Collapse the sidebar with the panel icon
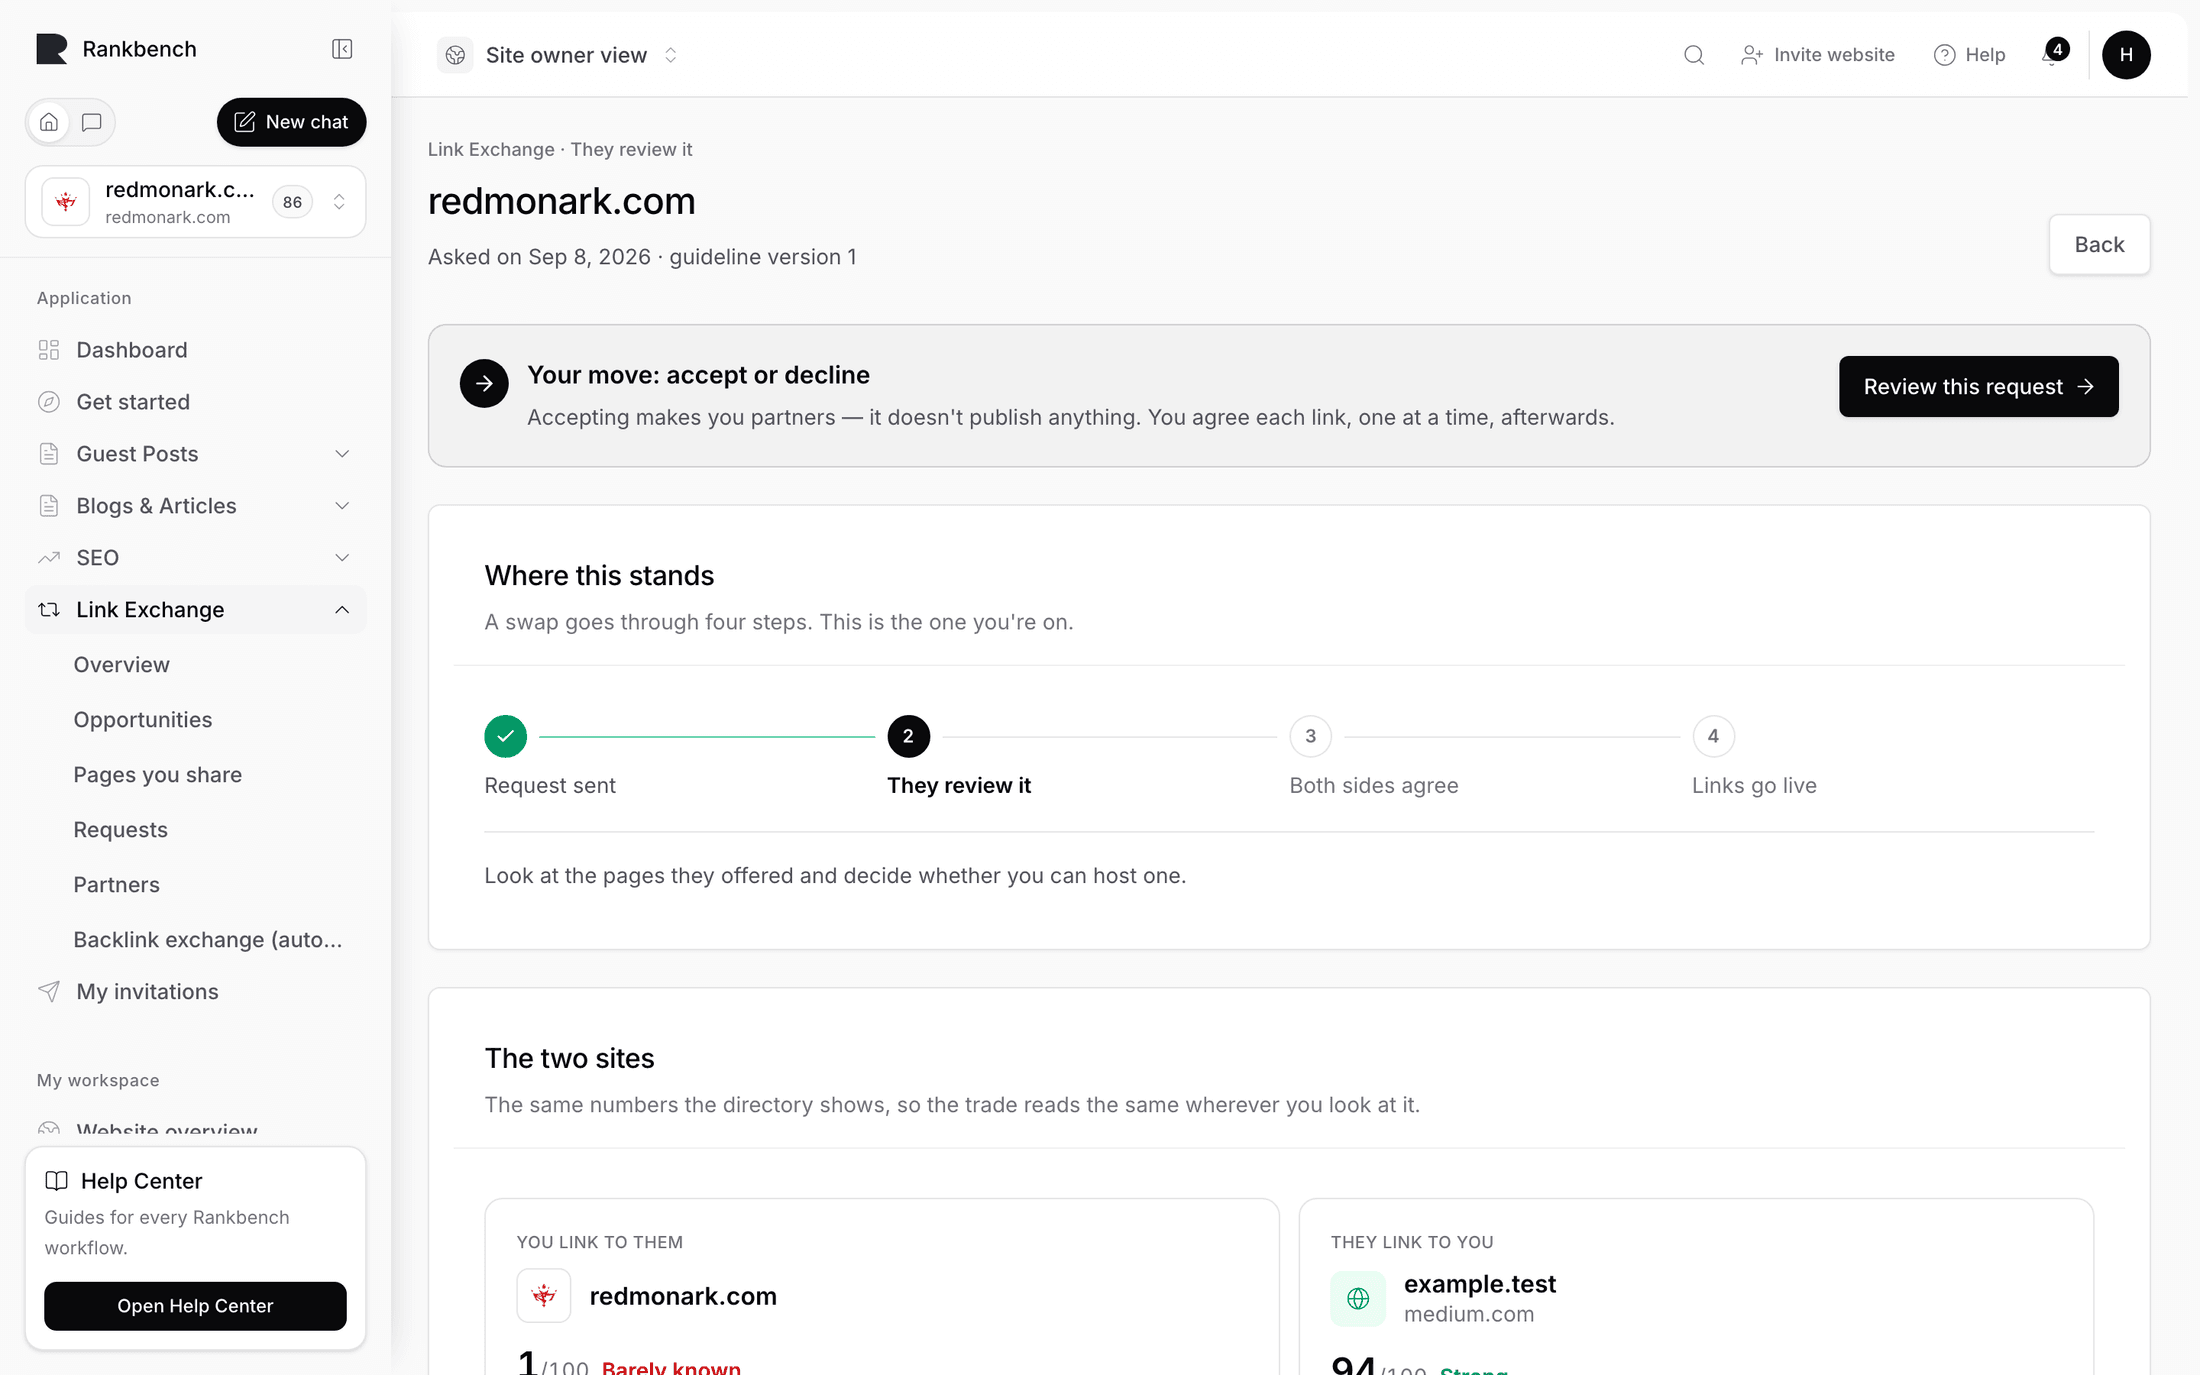This screenshot has height=1375, width=2200. pos(342,49)
